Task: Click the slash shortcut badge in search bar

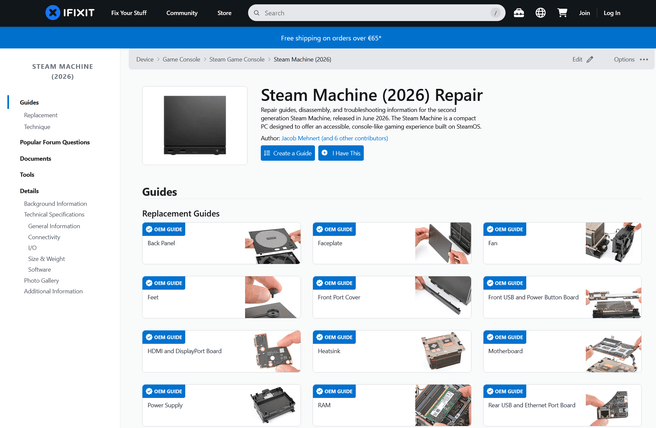Action: pyautogui.click(x=496, y=13)
